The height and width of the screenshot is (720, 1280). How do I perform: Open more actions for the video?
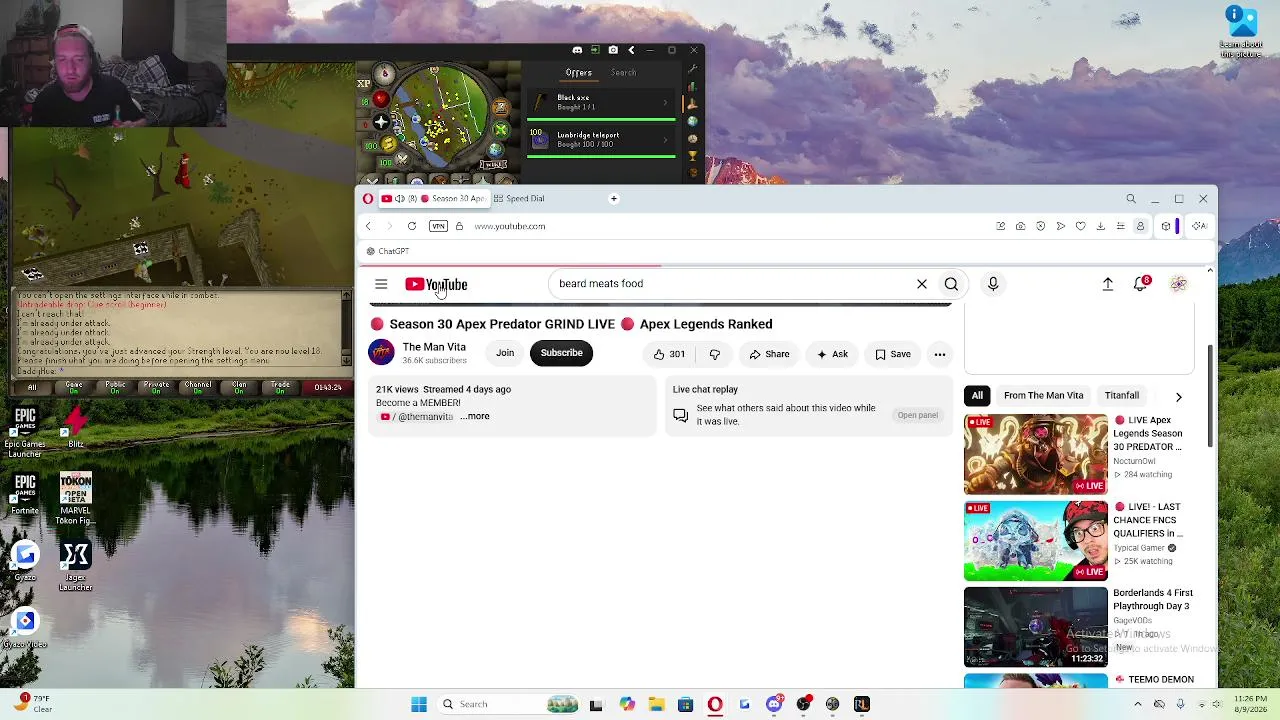point(940,354)
